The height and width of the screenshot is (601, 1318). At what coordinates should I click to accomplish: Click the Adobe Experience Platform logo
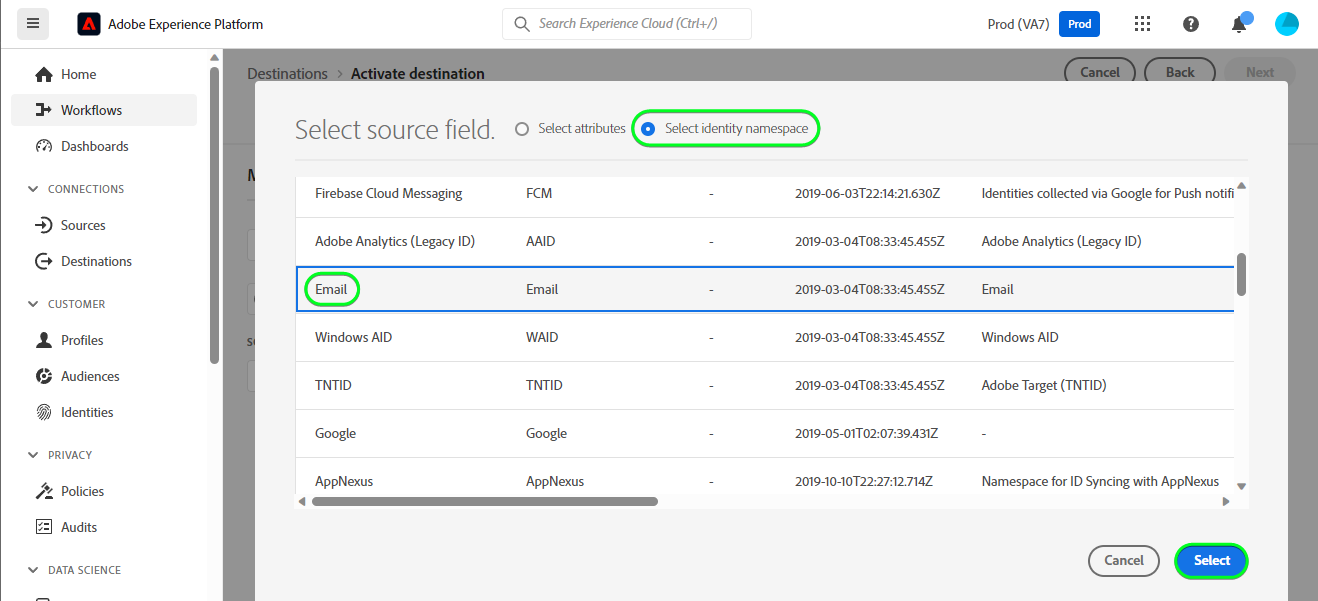(89, 24)
